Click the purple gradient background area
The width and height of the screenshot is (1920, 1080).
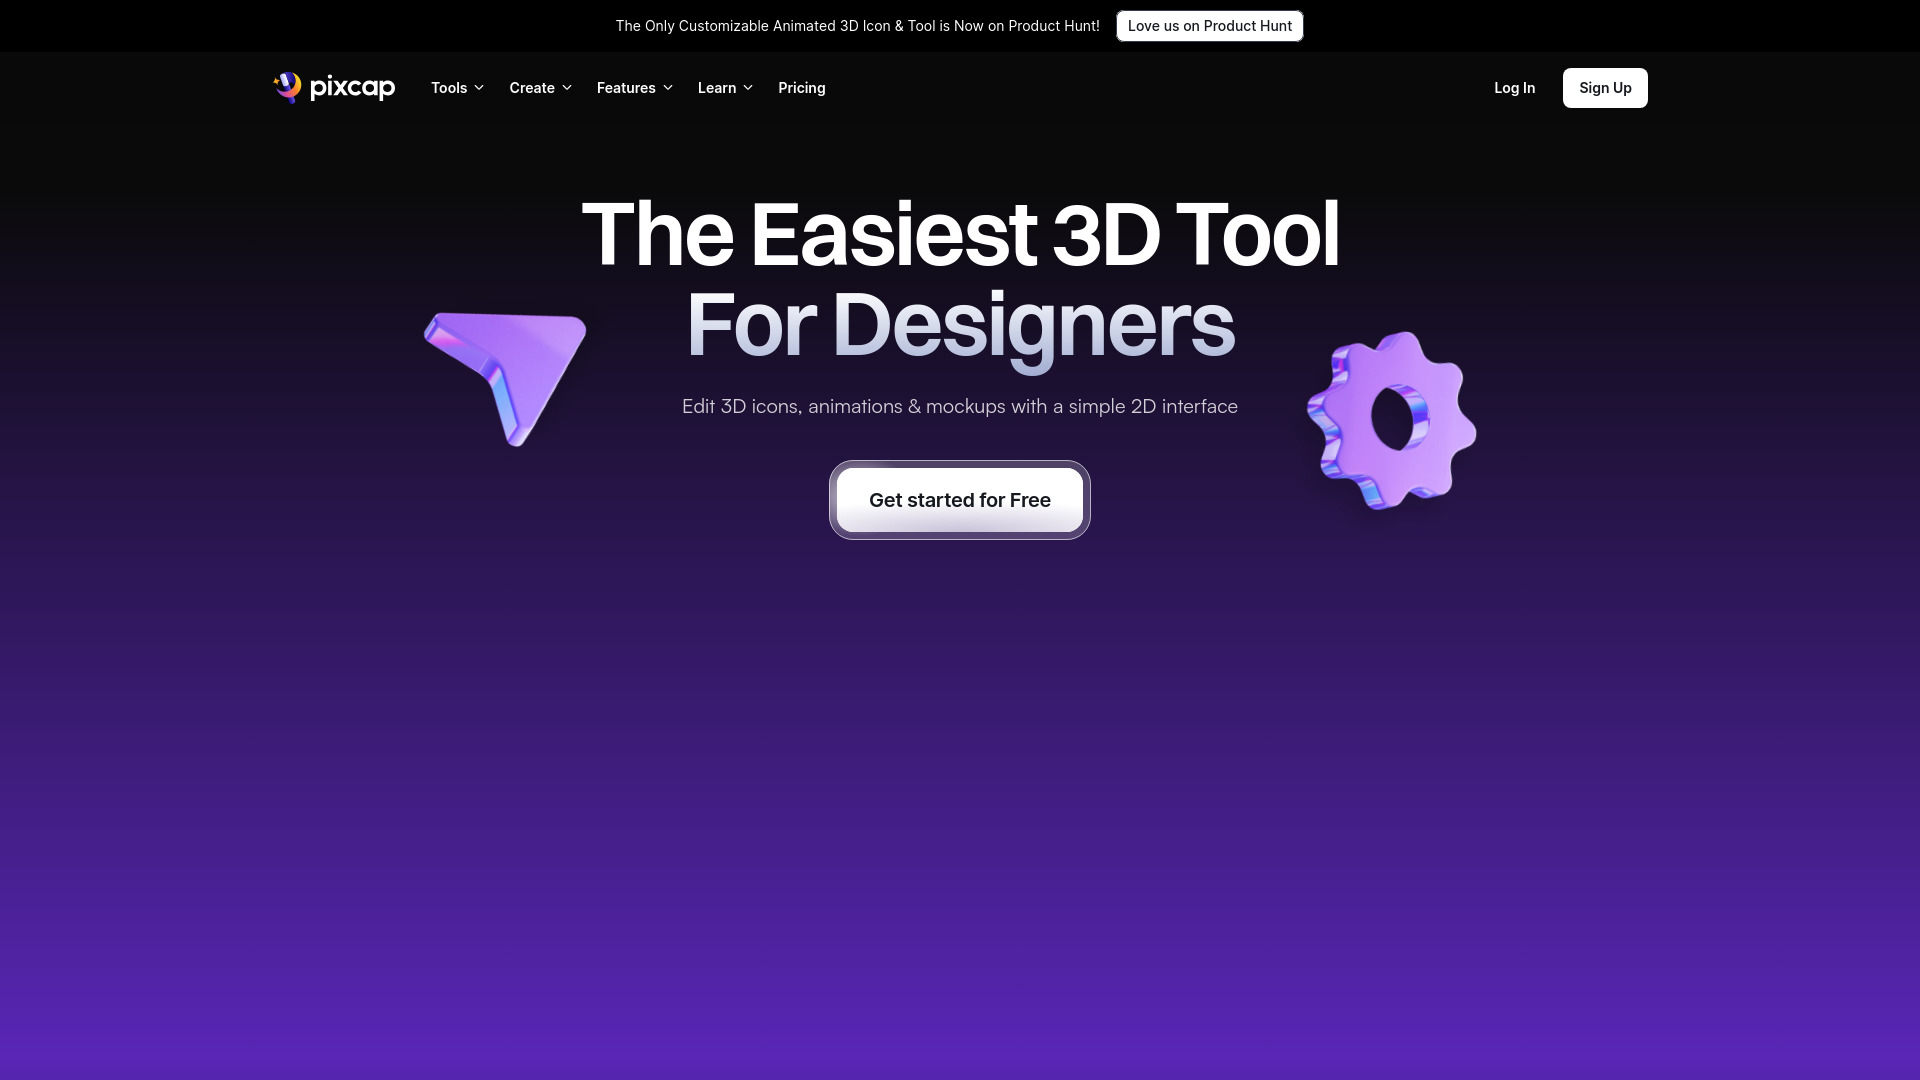pos(960,791)
